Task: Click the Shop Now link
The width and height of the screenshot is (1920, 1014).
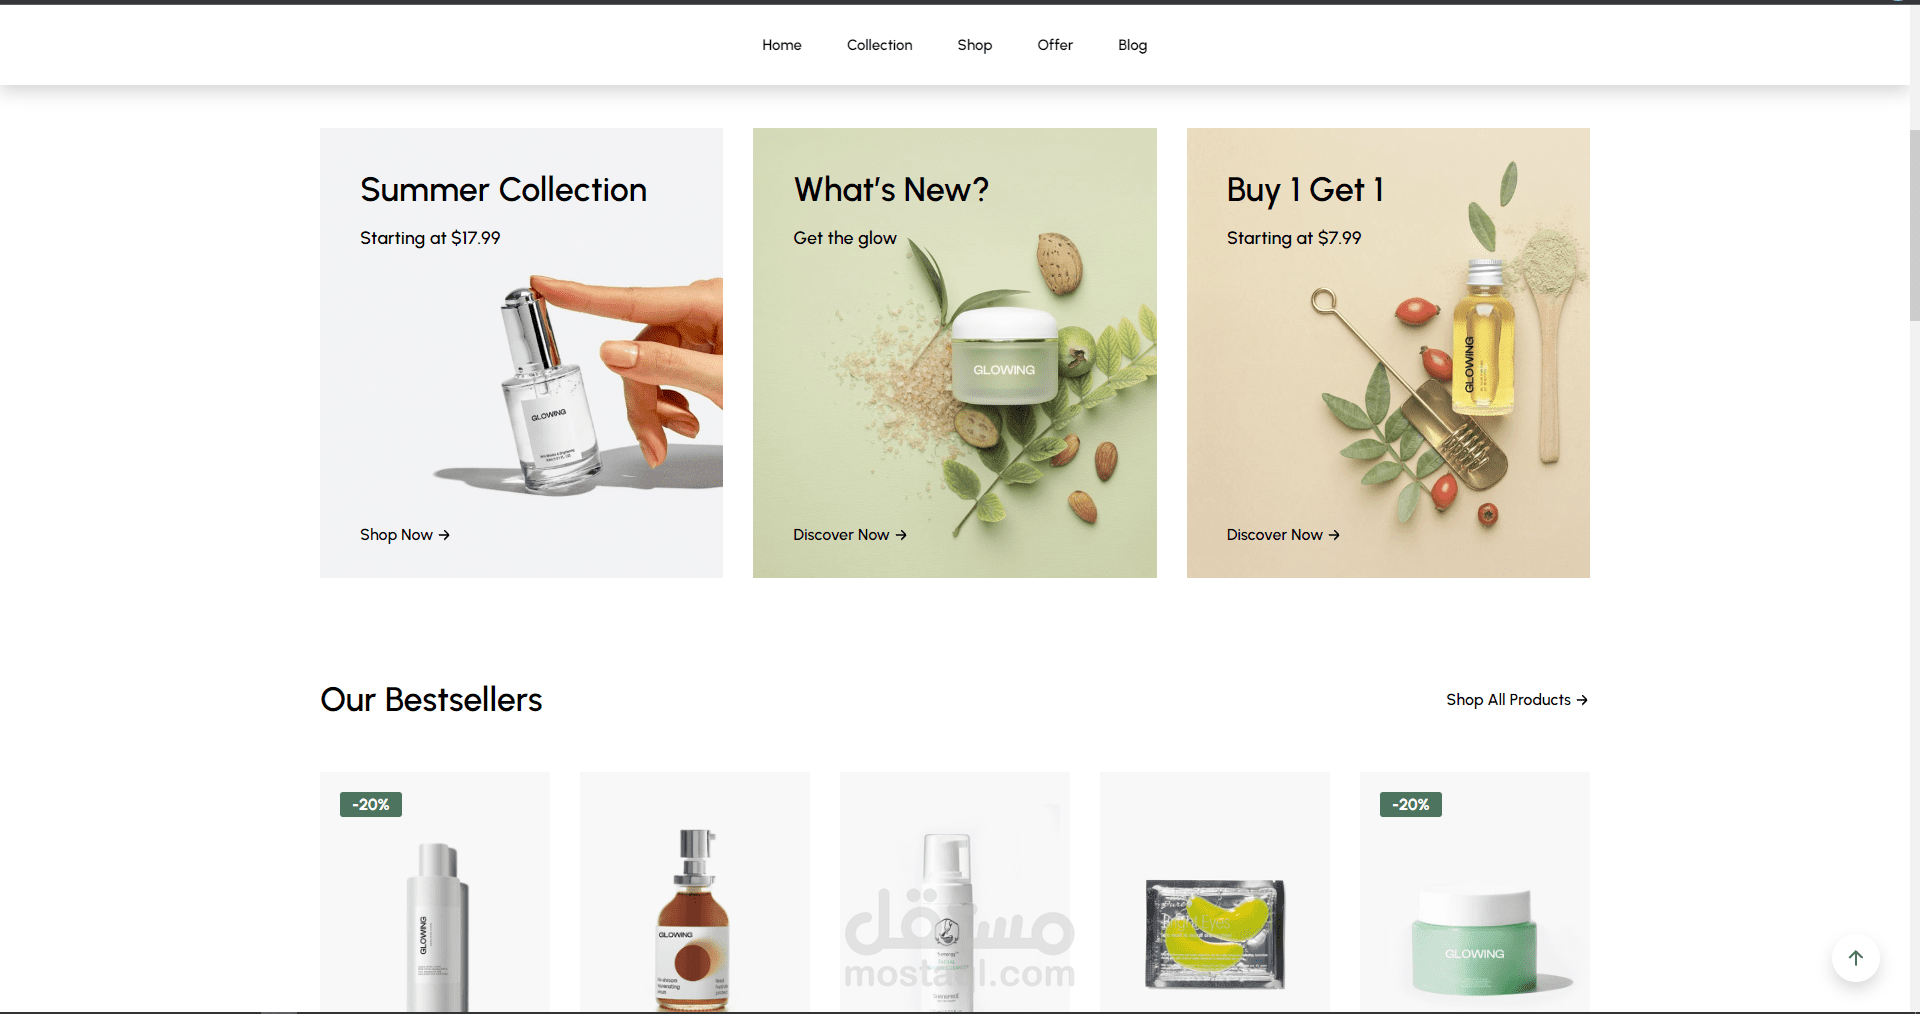Action: pos(405,535)
